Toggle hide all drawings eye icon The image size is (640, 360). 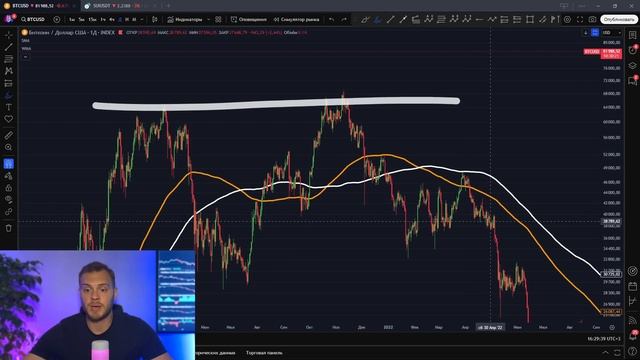[x=9, y=200]
